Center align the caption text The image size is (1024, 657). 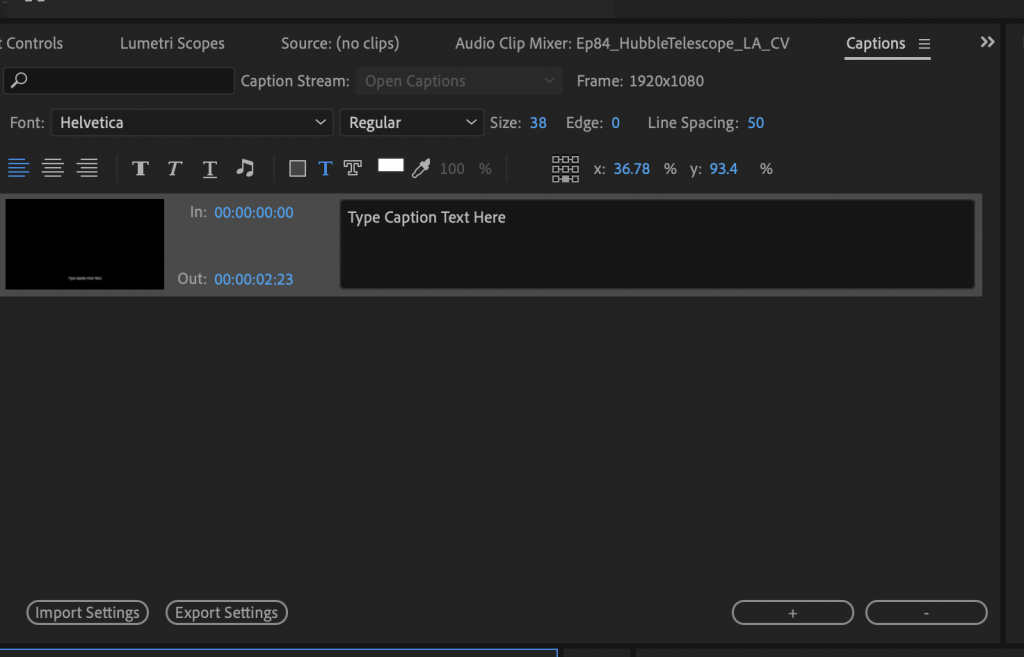(x=53, y=169)
